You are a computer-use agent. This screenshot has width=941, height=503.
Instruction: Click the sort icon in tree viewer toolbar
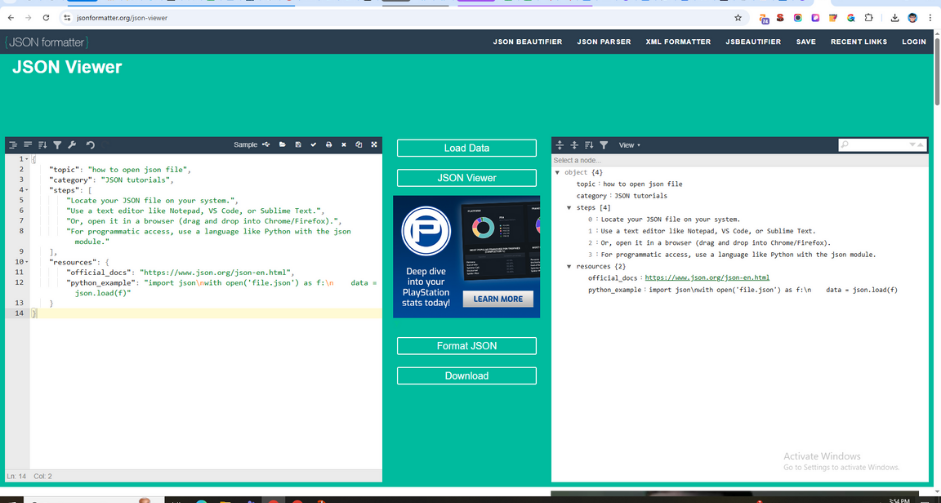589,145
